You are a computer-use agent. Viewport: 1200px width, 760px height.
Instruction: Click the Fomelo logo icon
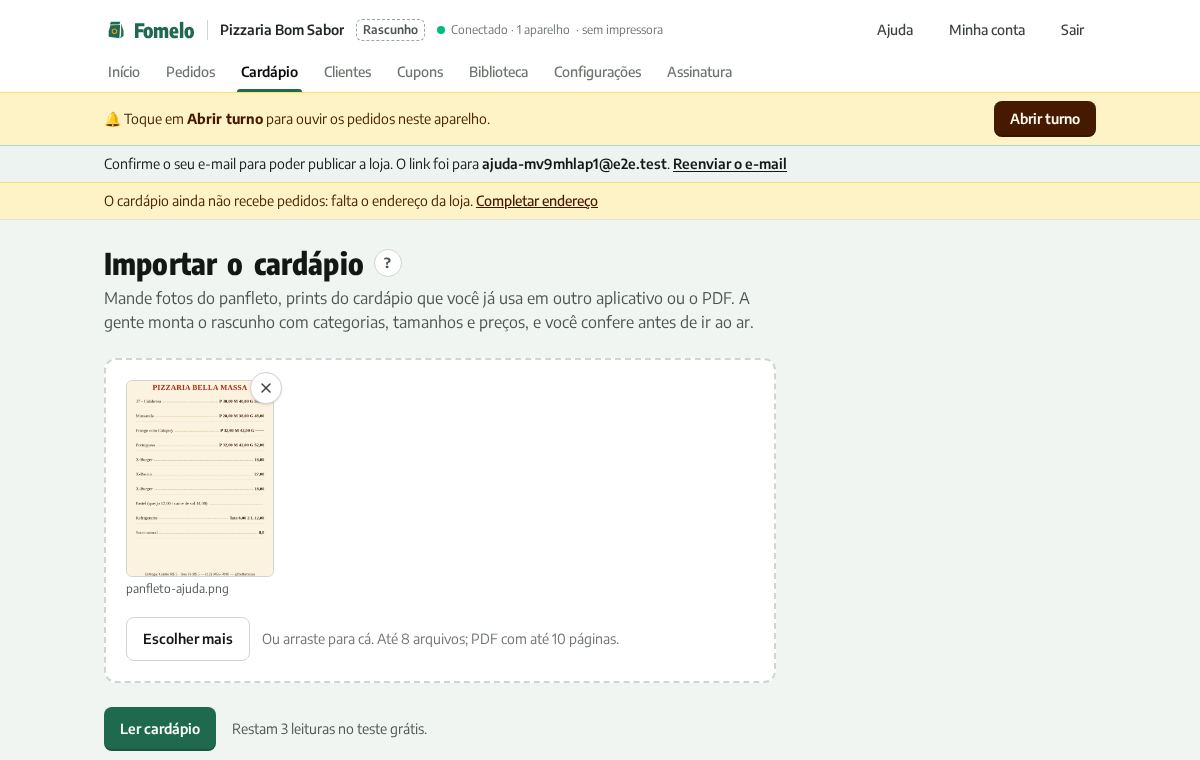pyautogui.click(x=116, y=30)
